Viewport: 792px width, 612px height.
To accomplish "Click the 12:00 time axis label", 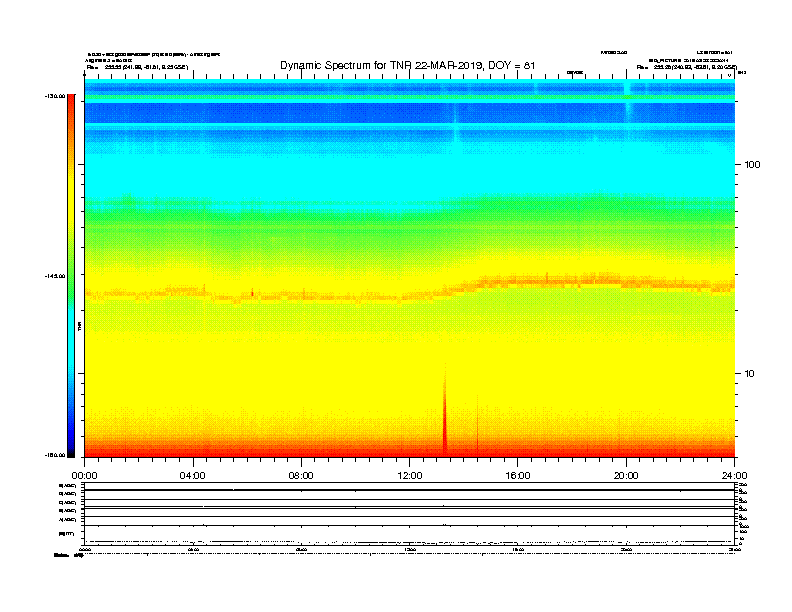I will [410, 476].
